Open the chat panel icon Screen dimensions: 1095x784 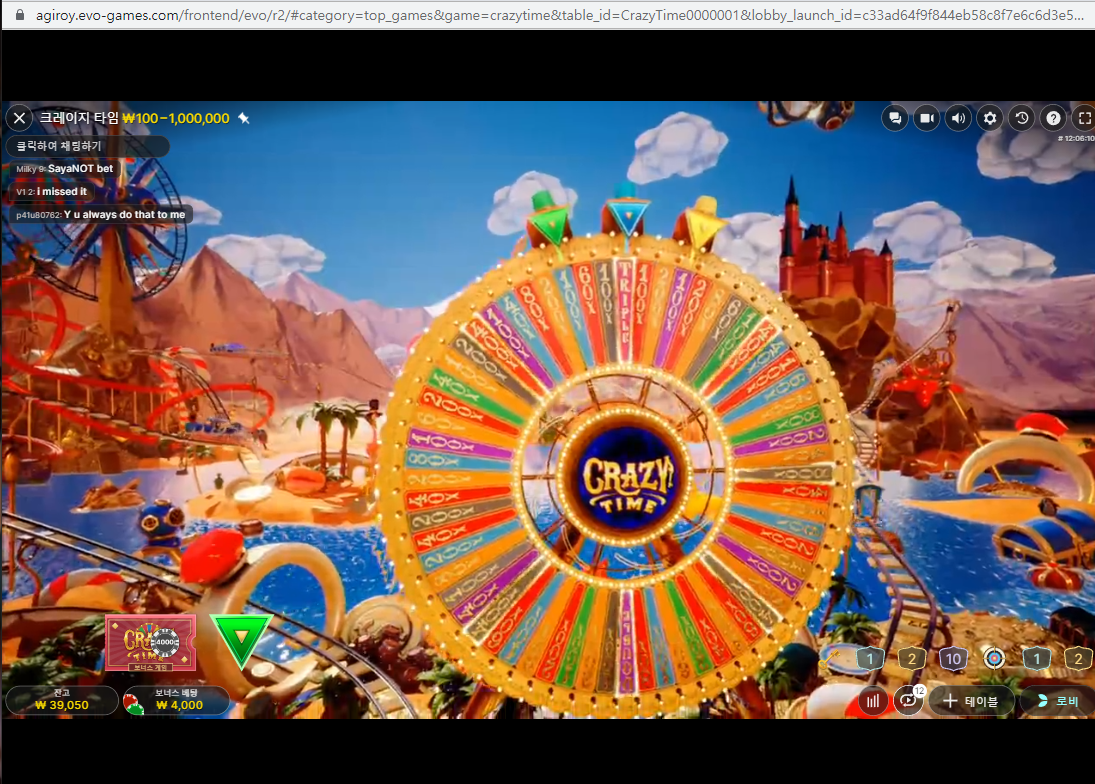point(895,119)
